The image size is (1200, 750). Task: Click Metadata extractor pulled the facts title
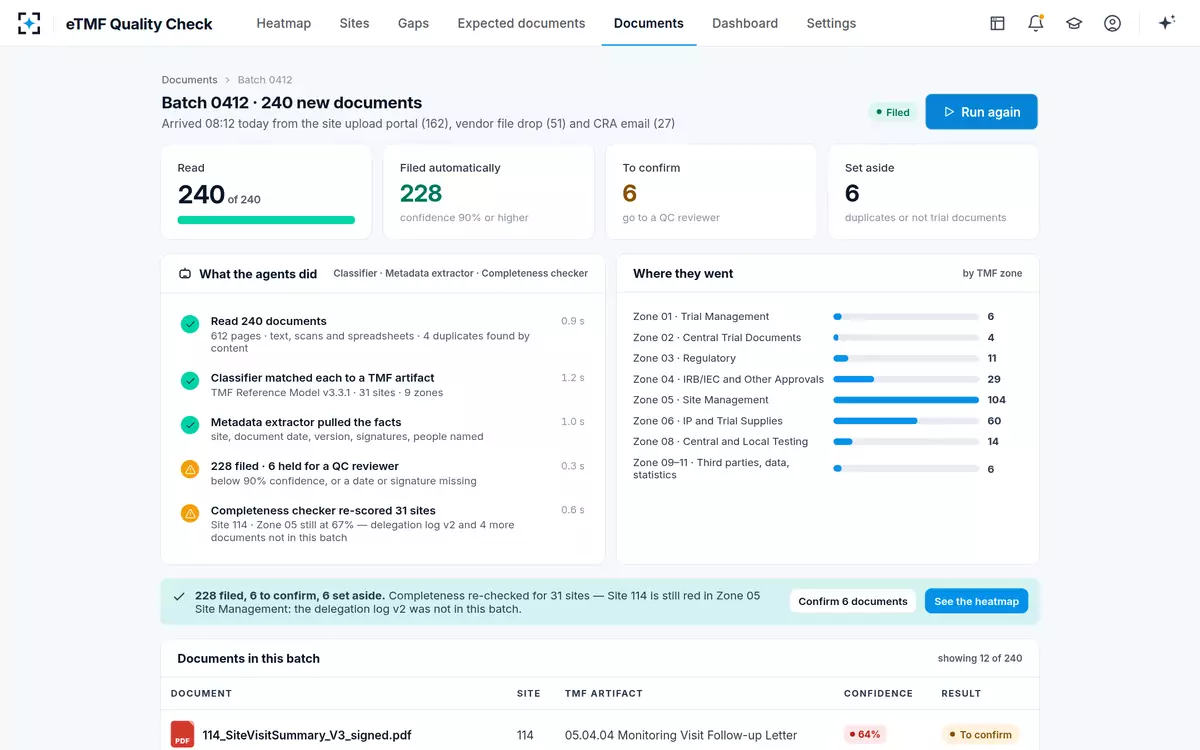pos(306,422)
